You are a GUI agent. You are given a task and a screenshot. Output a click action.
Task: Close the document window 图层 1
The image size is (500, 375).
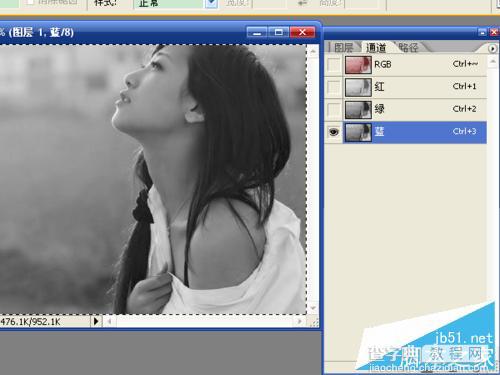tap(302, 32)
